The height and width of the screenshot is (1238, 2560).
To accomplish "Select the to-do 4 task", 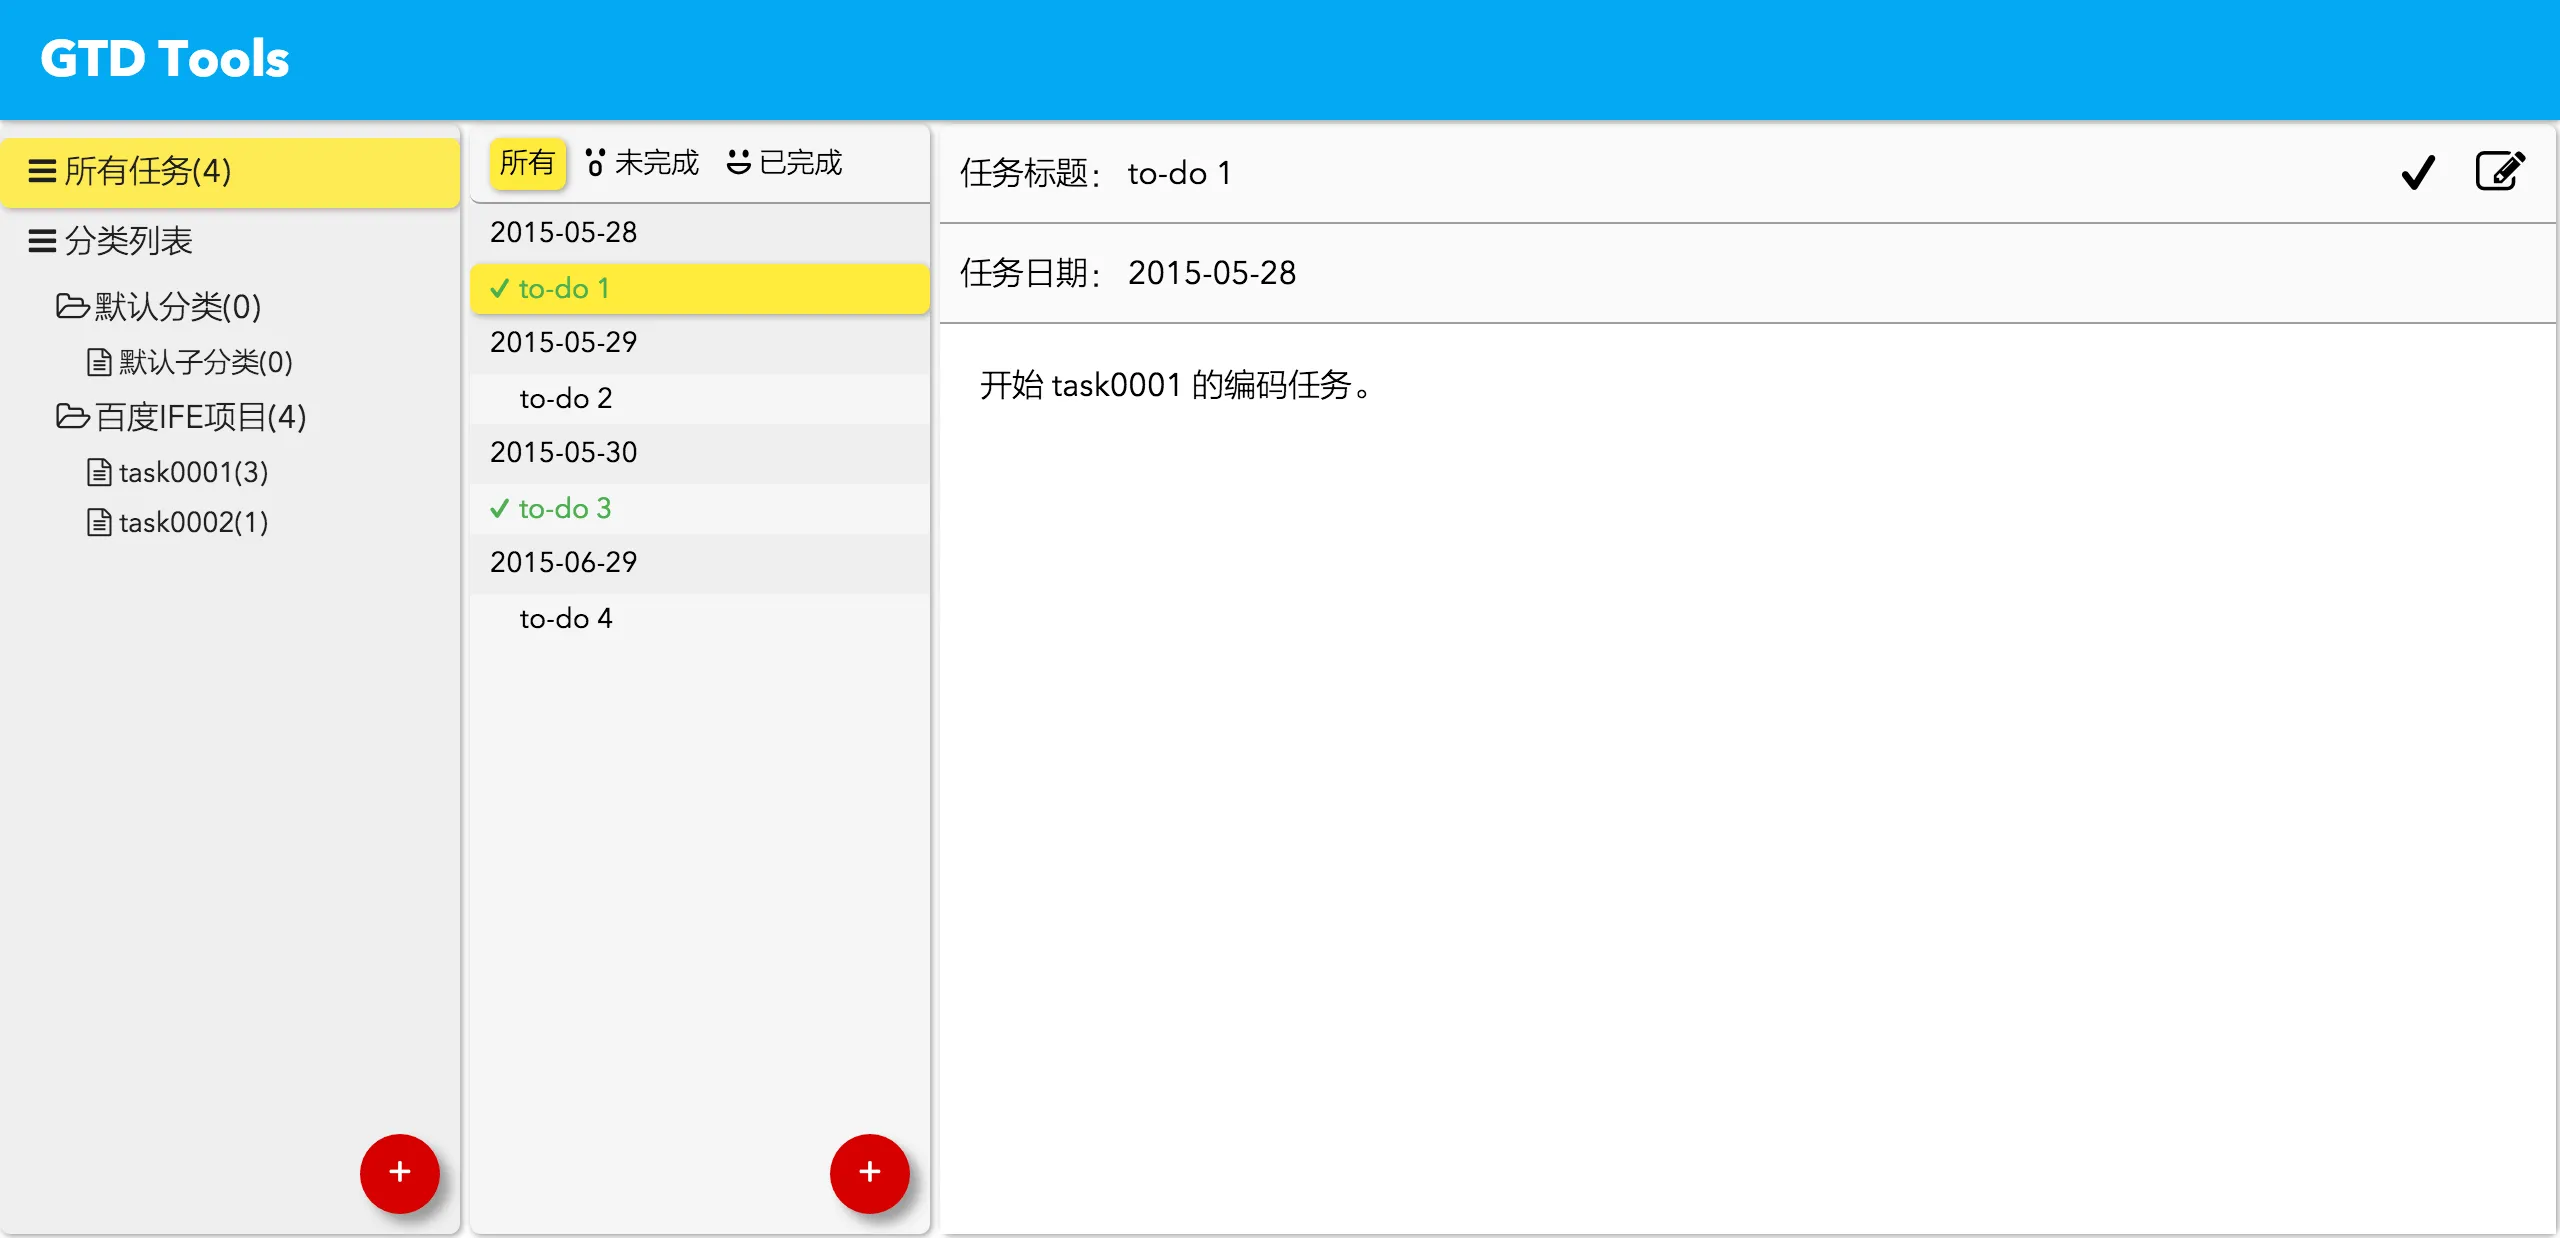I will (x=566, y=618).
